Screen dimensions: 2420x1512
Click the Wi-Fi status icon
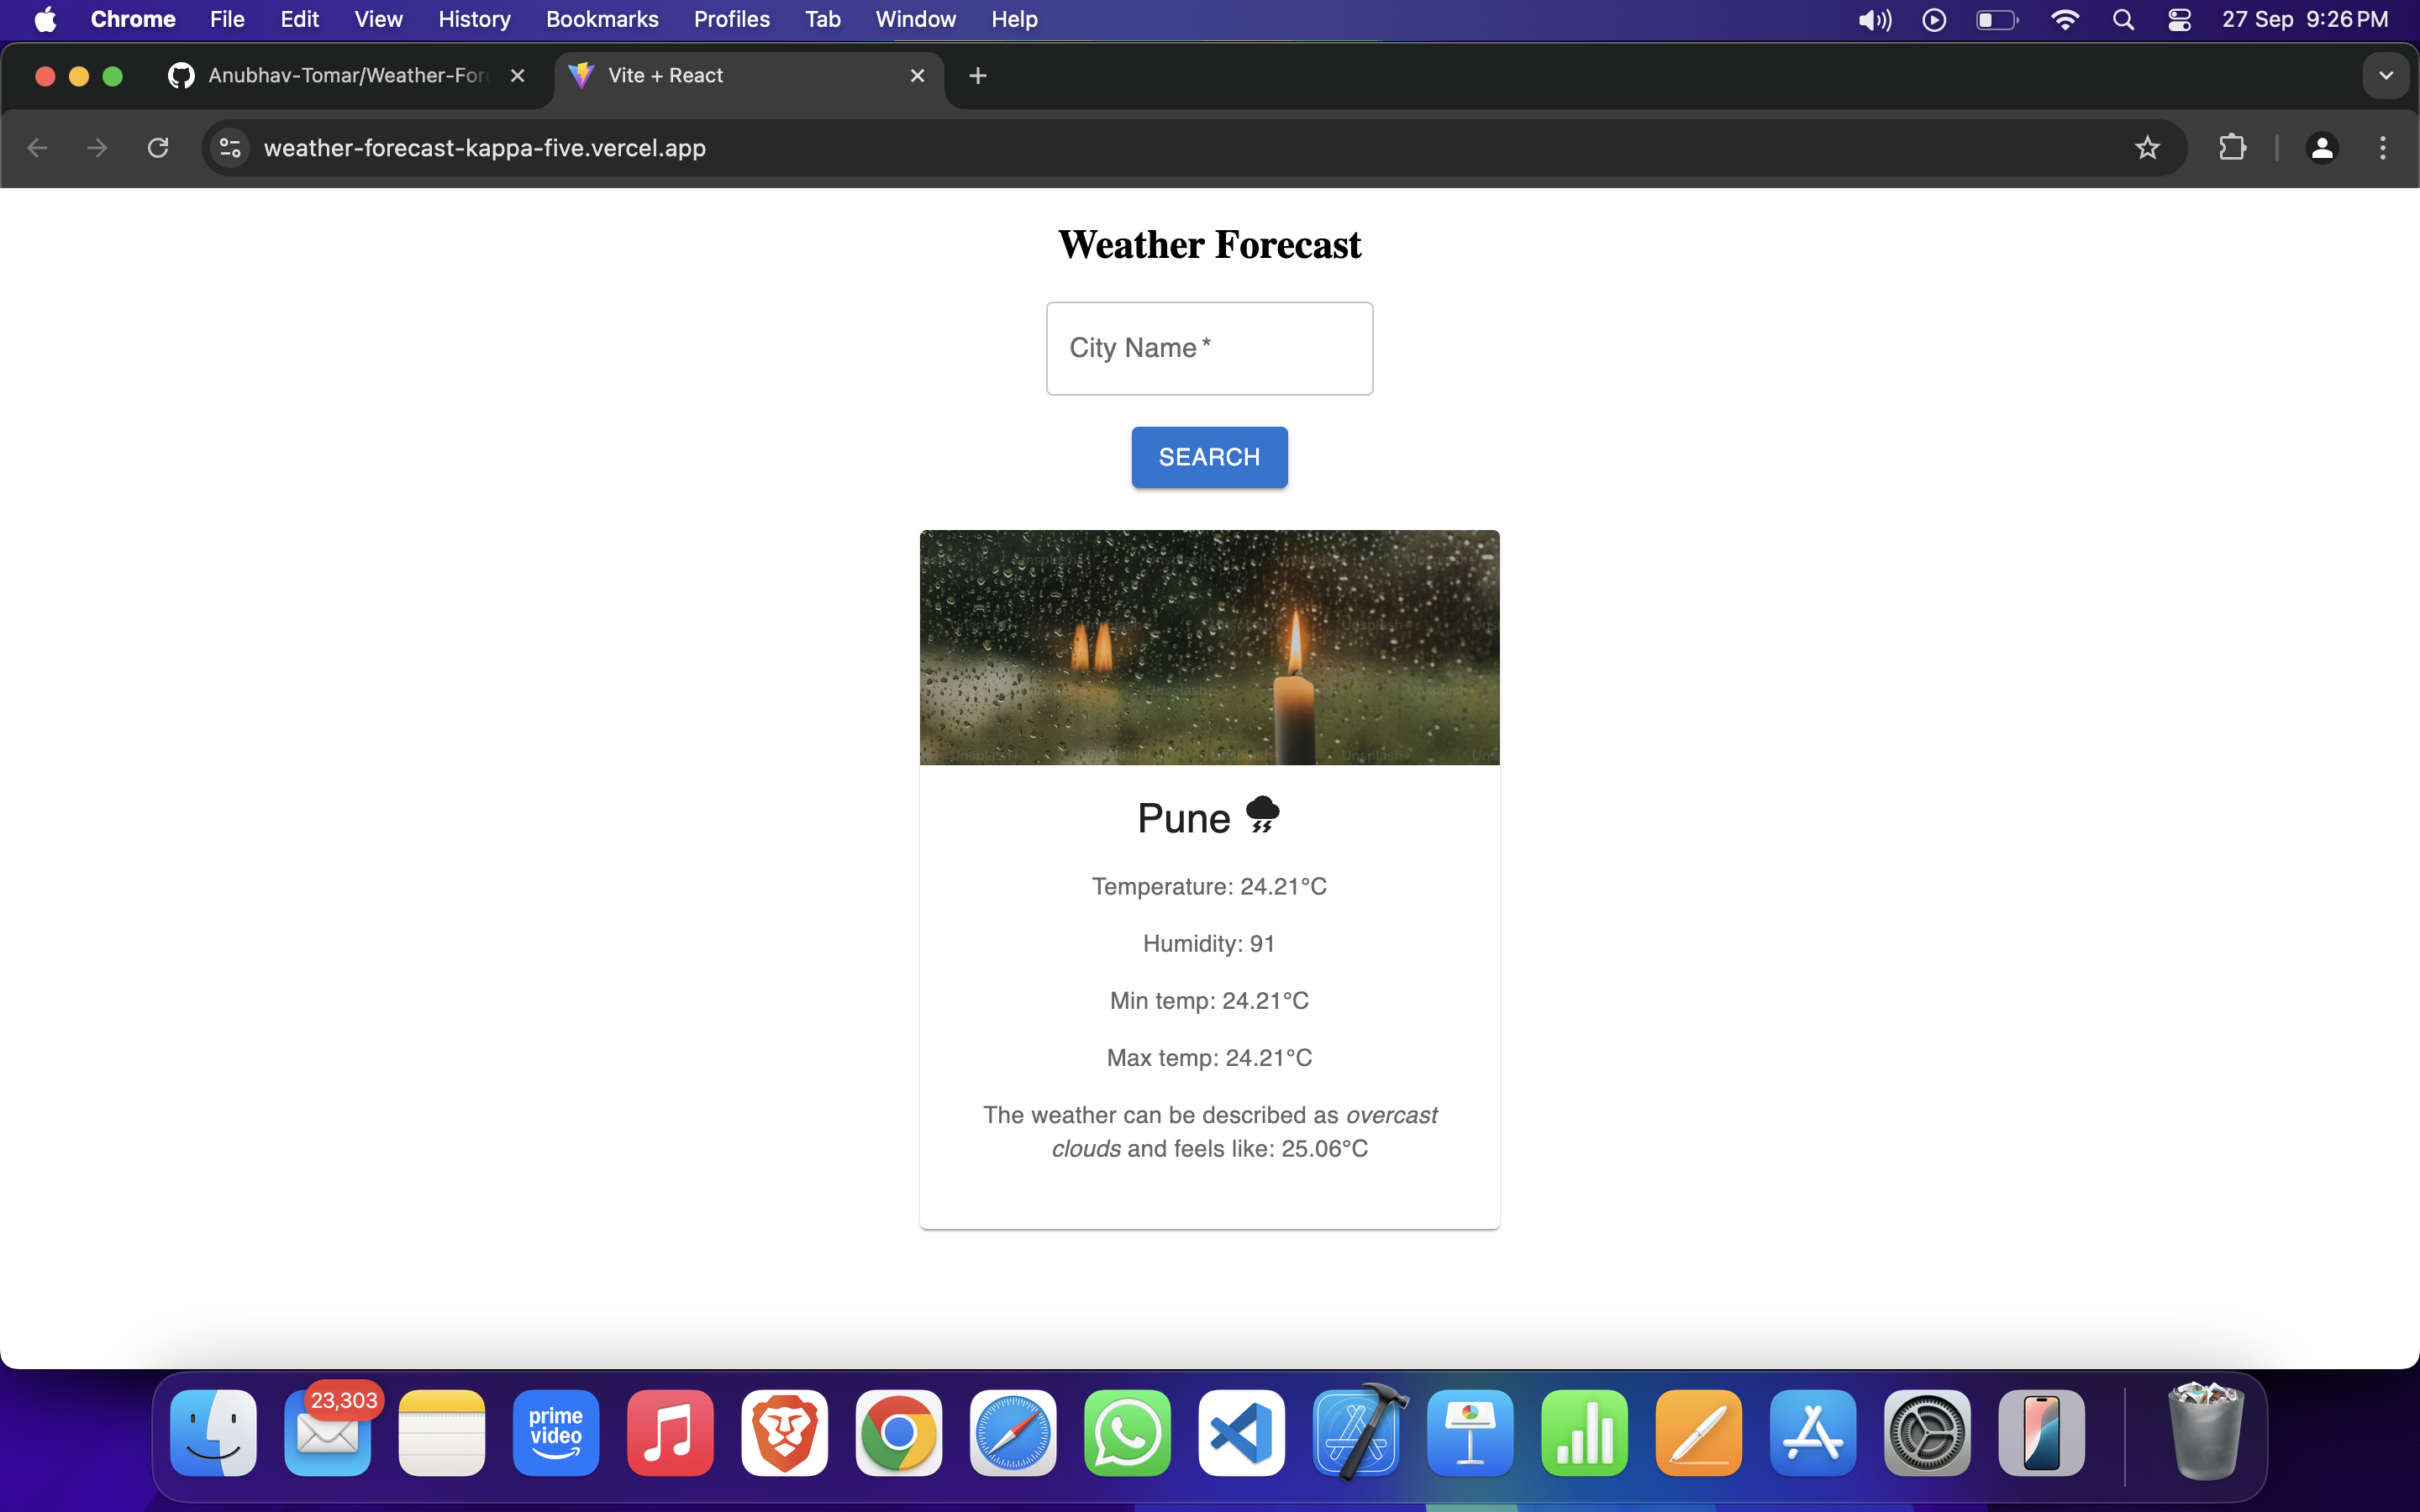2064,20
